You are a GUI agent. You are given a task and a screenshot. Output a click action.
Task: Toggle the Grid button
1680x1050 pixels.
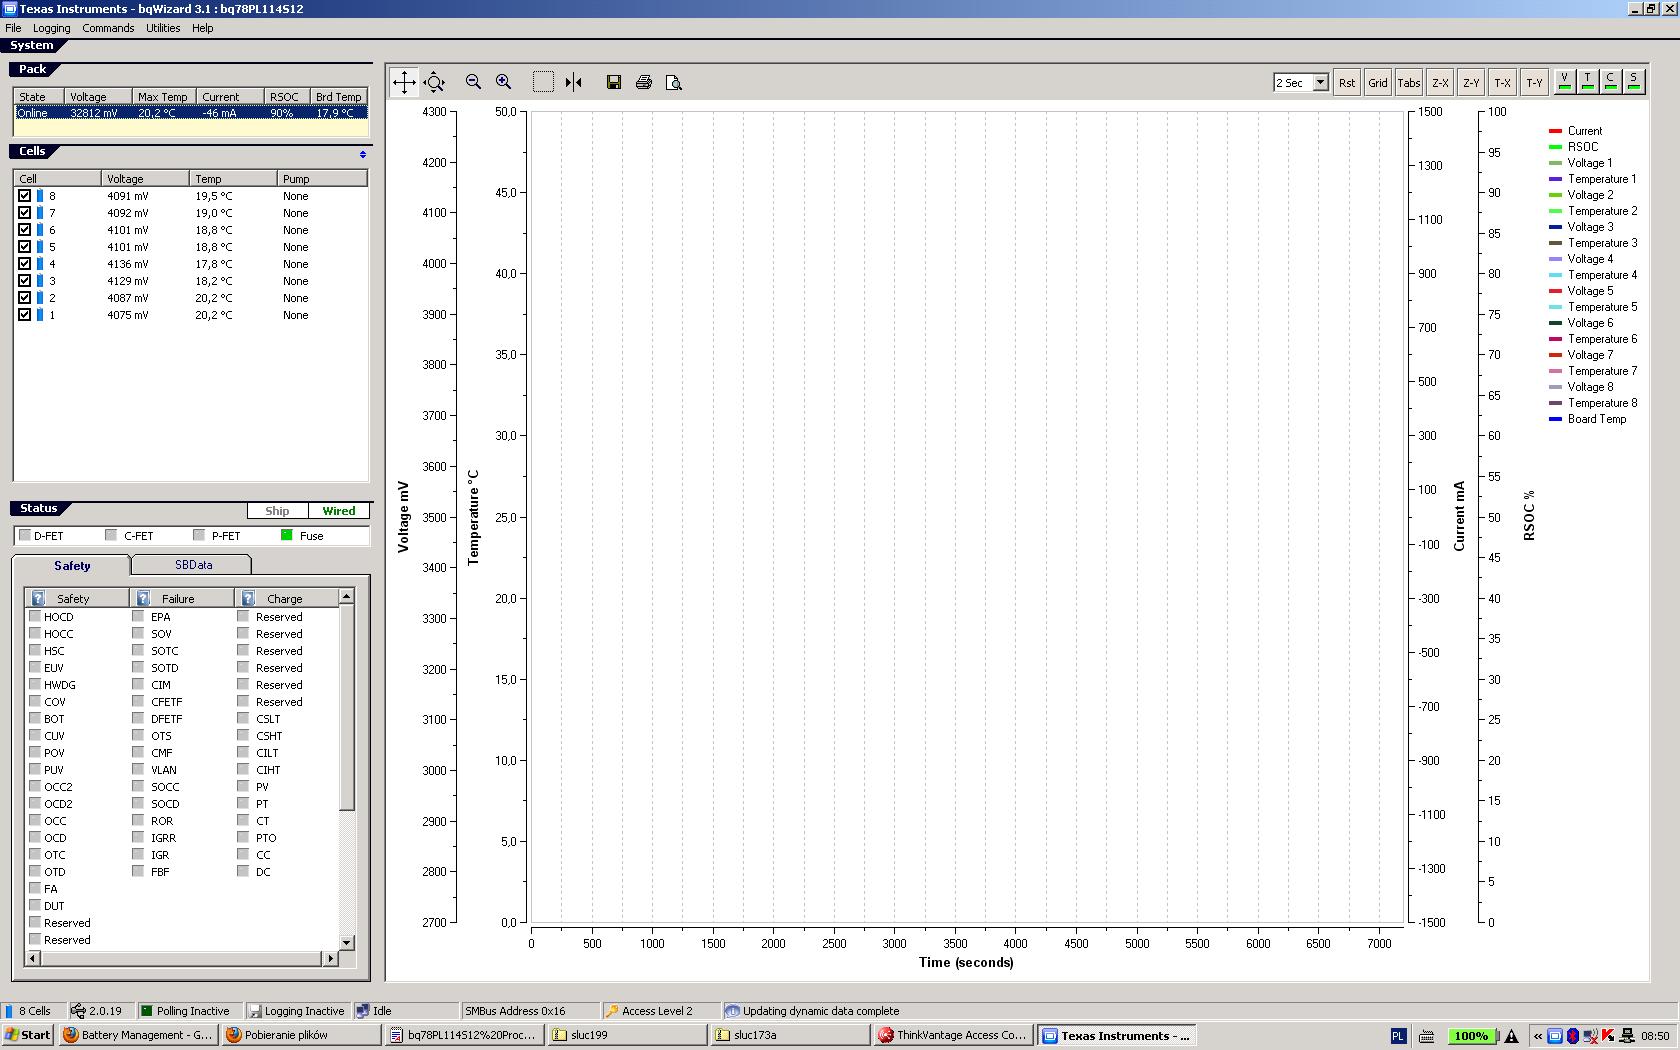1378,82
